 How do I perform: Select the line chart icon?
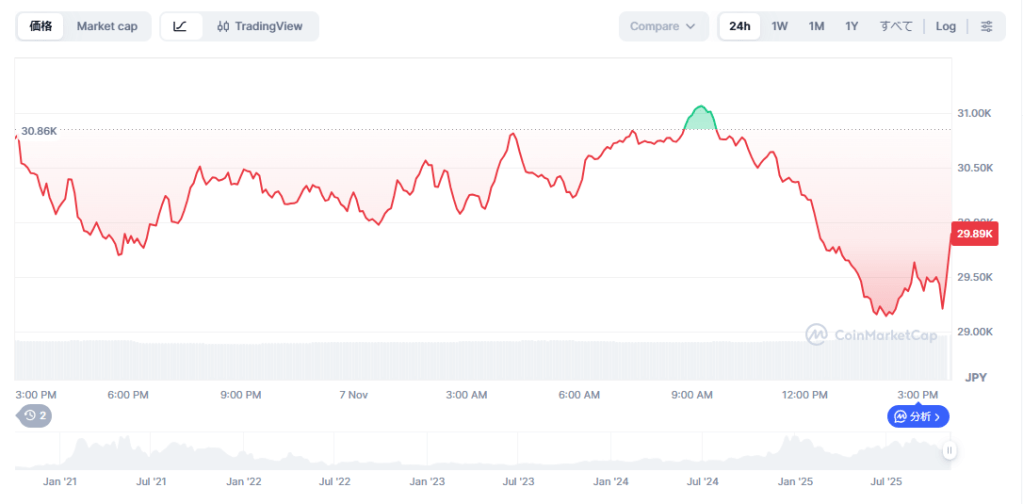coord(180,26)
